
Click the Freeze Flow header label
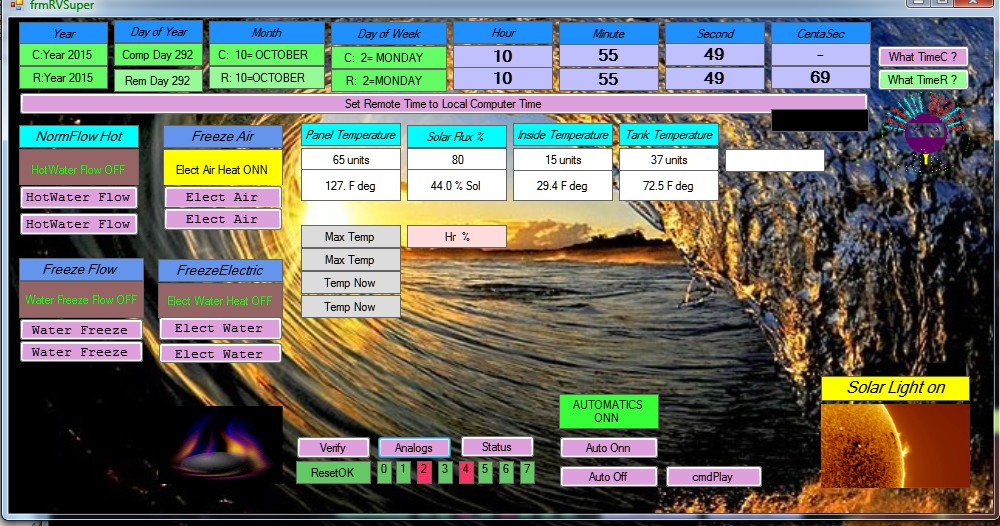81,269
